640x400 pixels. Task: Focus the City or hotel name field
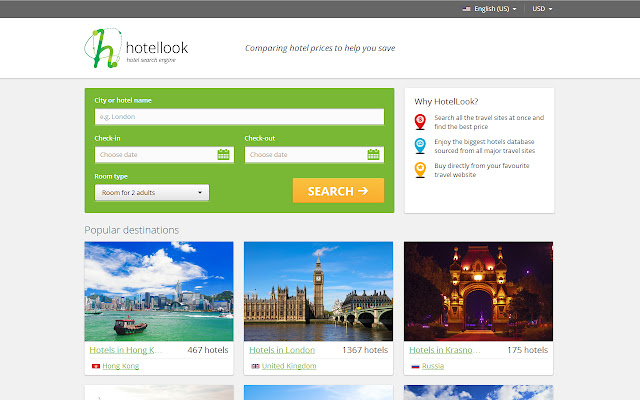239,117
